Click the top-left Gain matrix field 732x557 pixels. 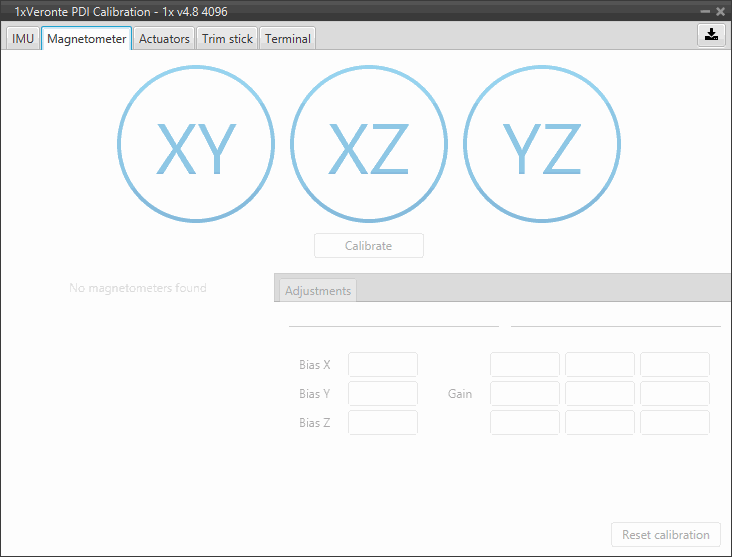(525, 365)
